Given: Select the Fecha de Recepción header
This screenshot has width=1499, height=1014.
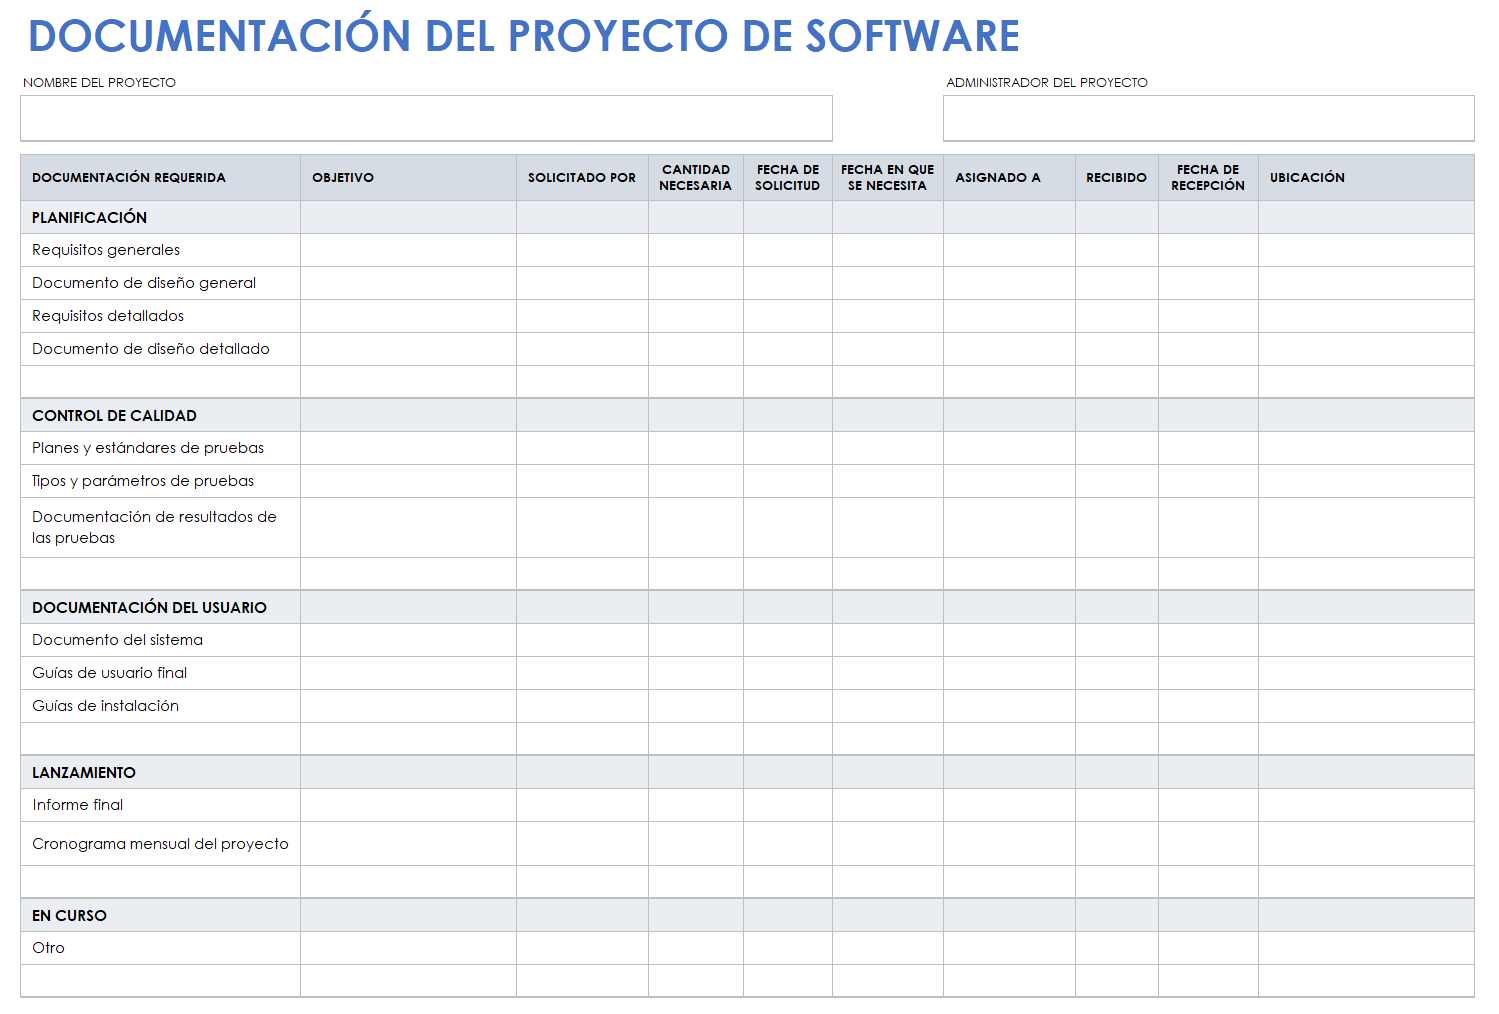Looking at the screenshot, I should coord(1208,178).
